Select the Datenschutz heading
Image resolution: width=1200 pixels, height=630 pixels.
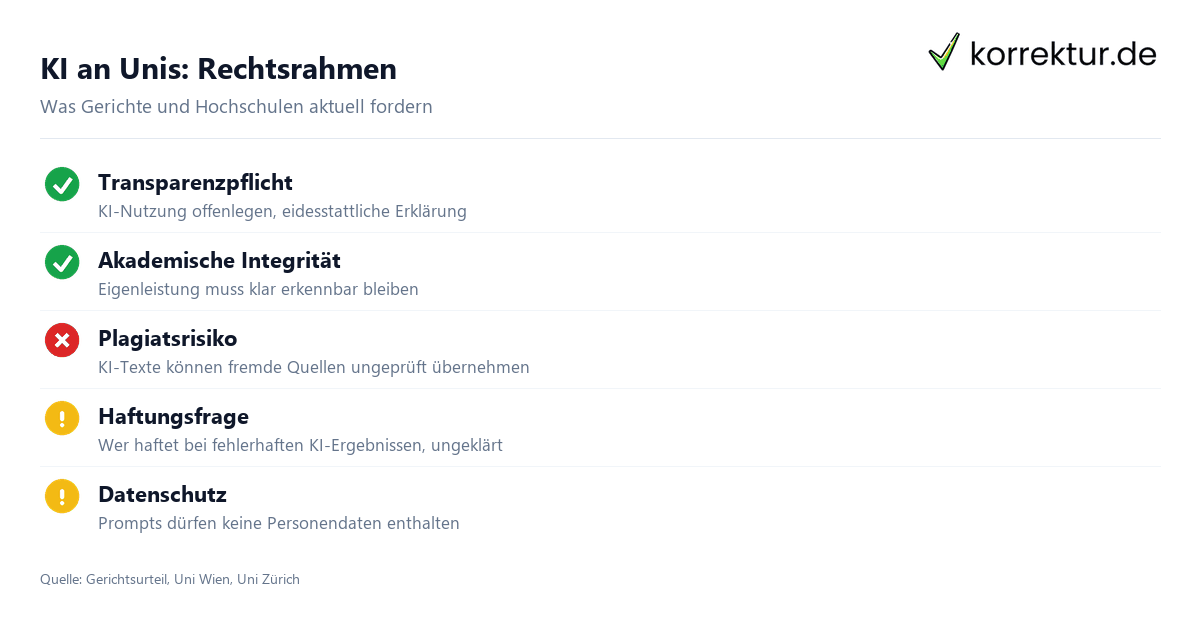click(x=162, y=495)
